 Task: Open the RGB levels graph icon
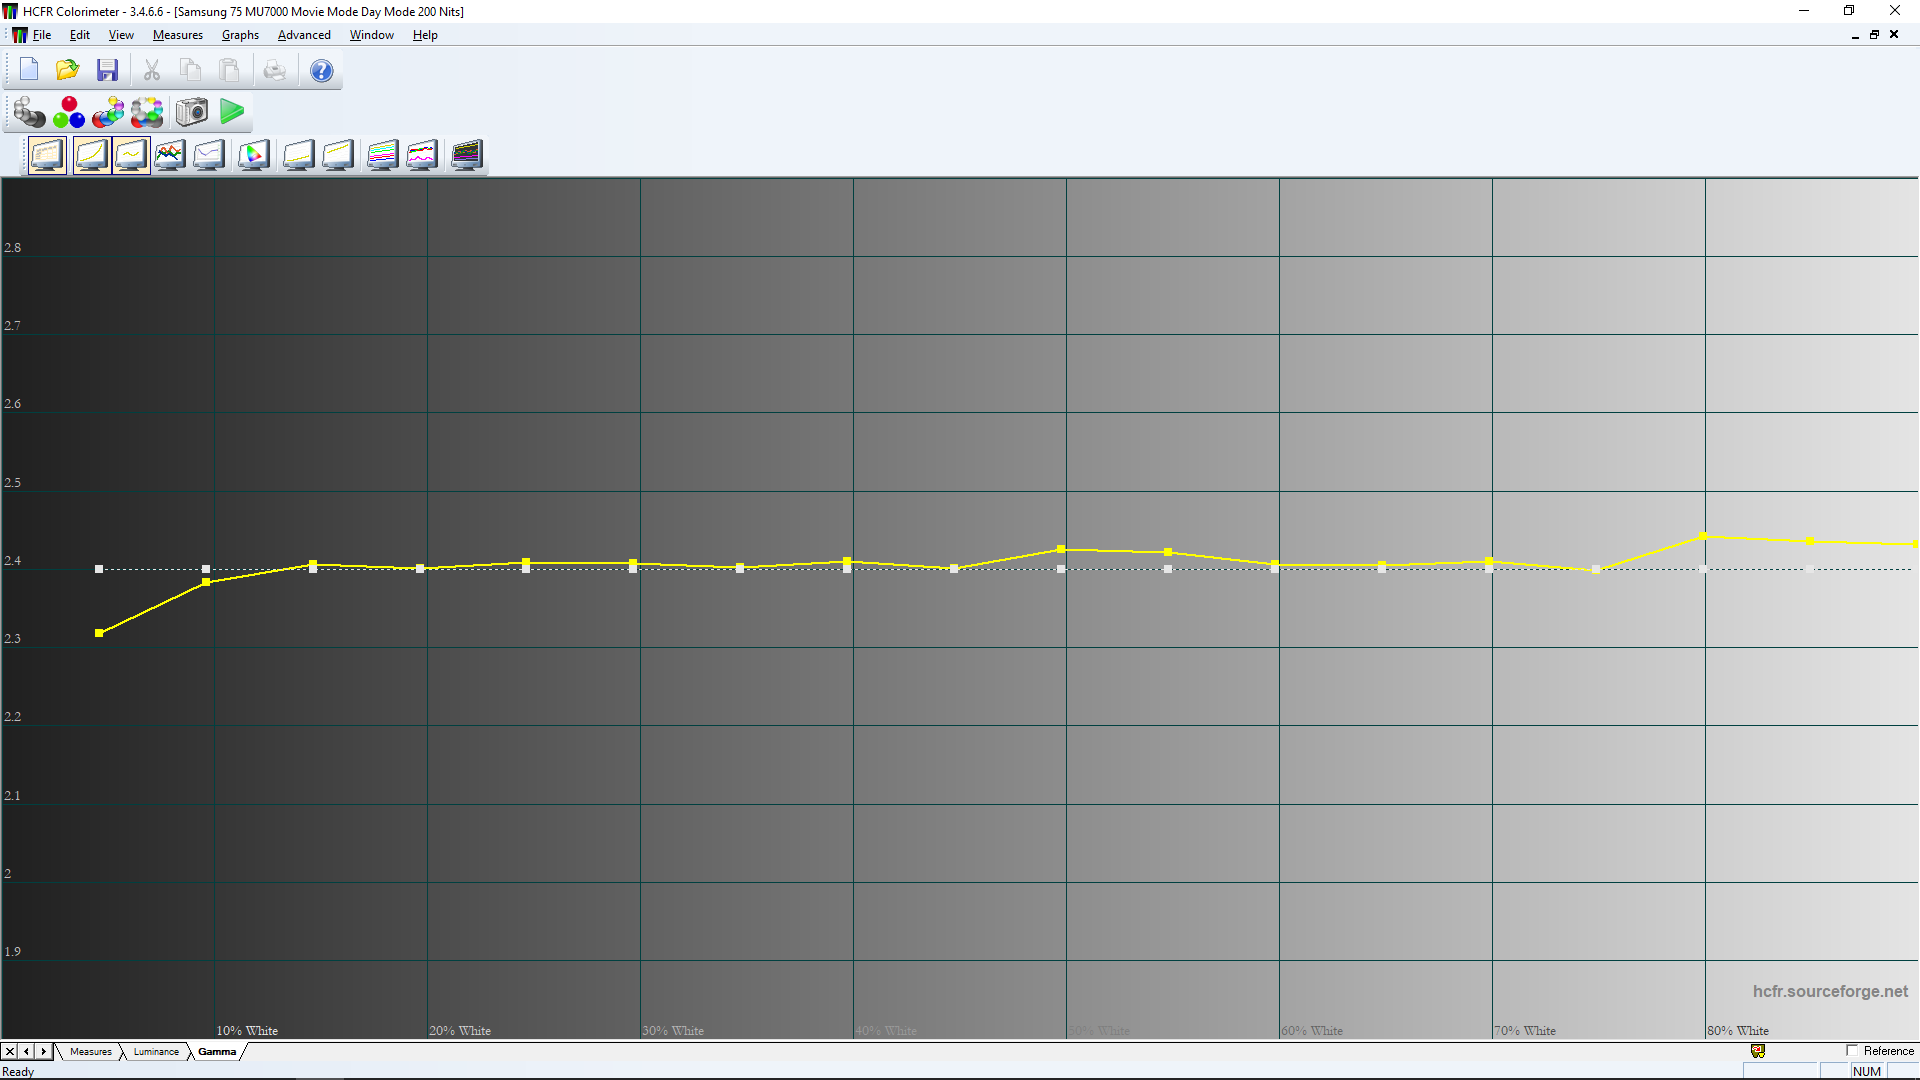click(170, 155)
